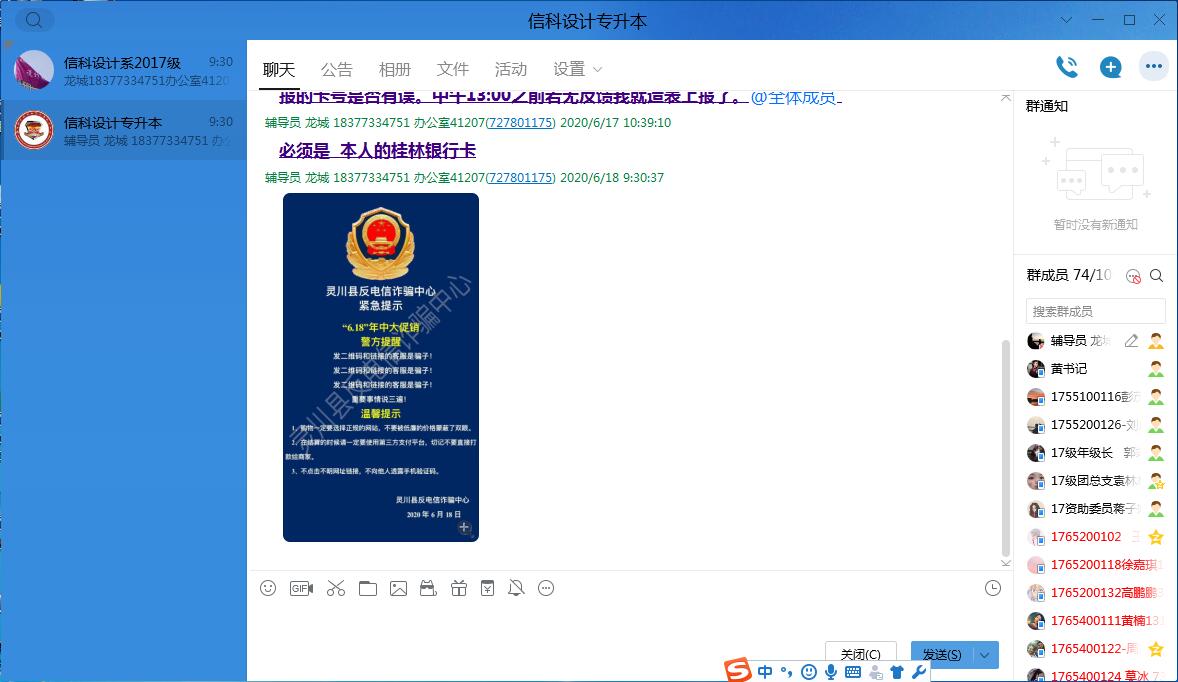Viewport: 1178px width, 682px height.
Task: Open the 活动 tab
Action: [x=511, y=69]
